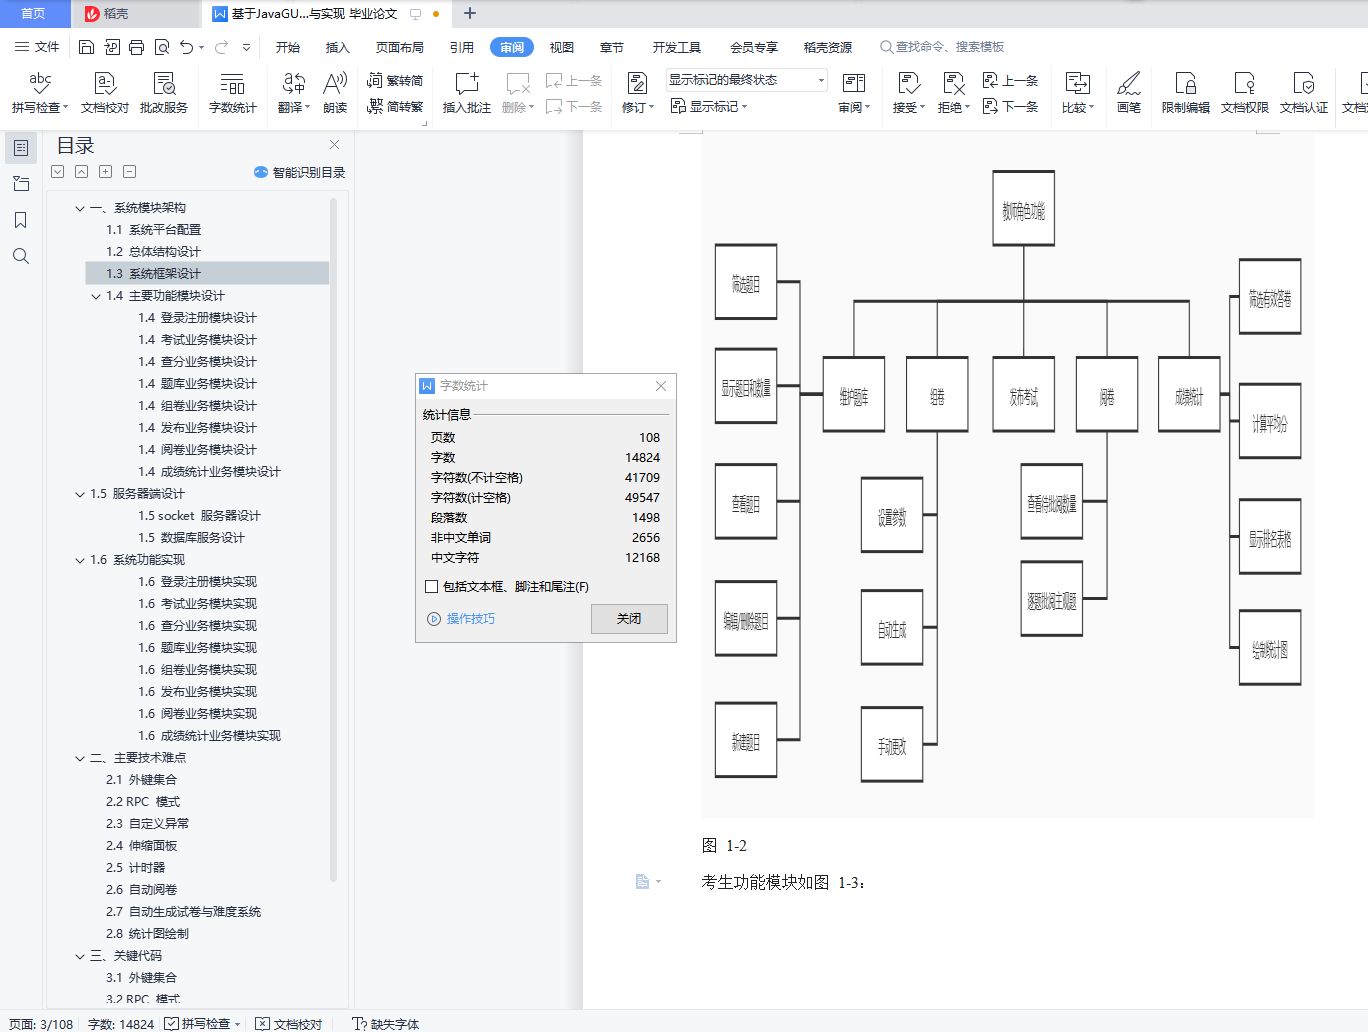Click 字数: 14824 in the status bar

click(121, 1024)
